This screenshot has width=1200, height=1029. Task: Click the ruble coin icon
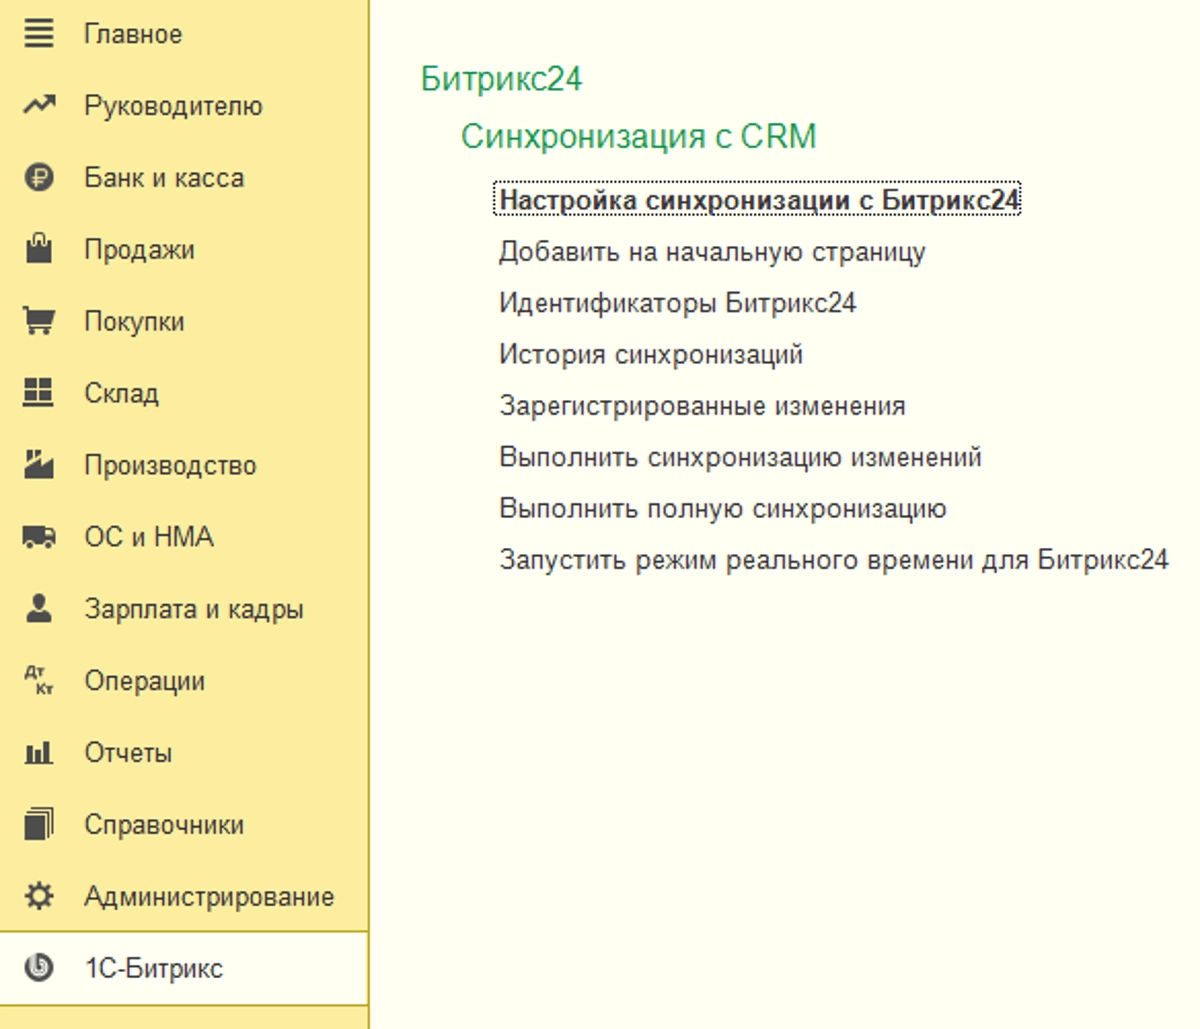(39, 178)
